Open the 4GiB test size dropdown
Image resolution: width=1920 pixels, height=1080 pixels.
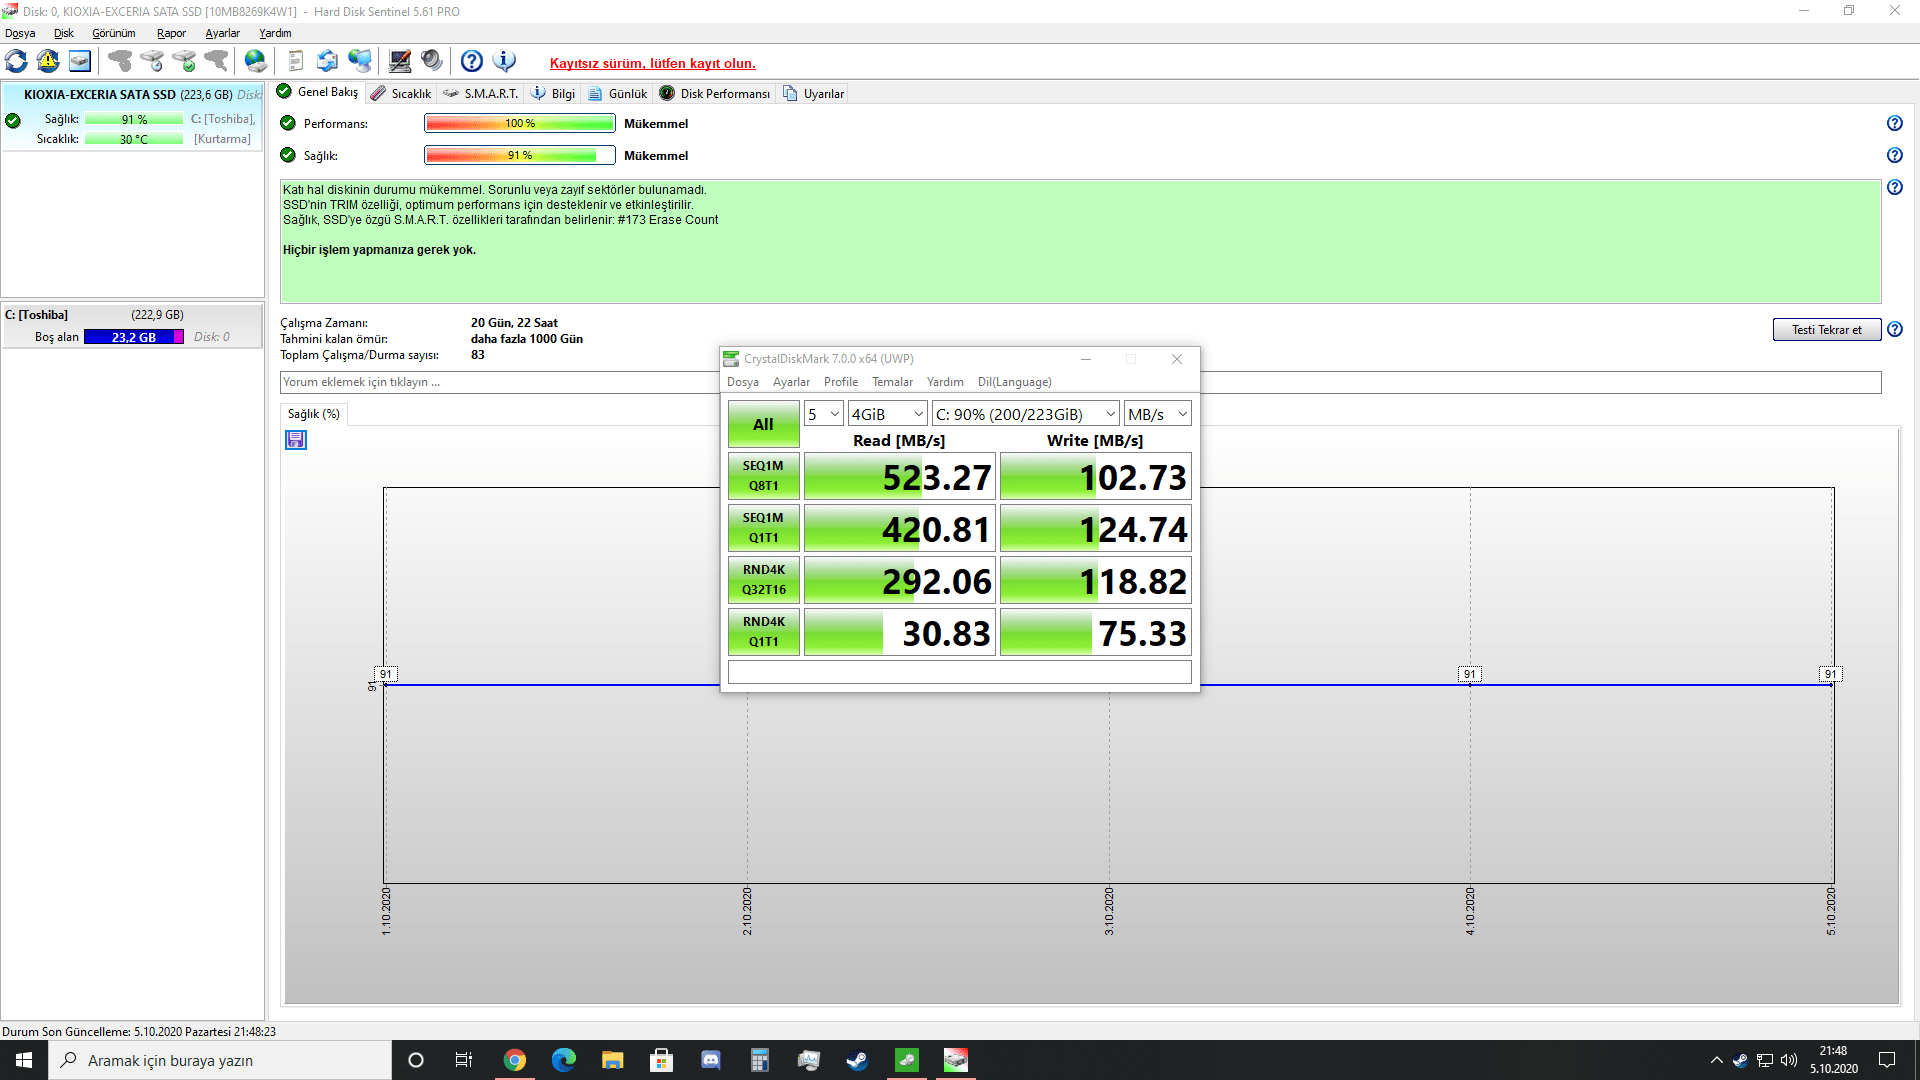point(887,414)
